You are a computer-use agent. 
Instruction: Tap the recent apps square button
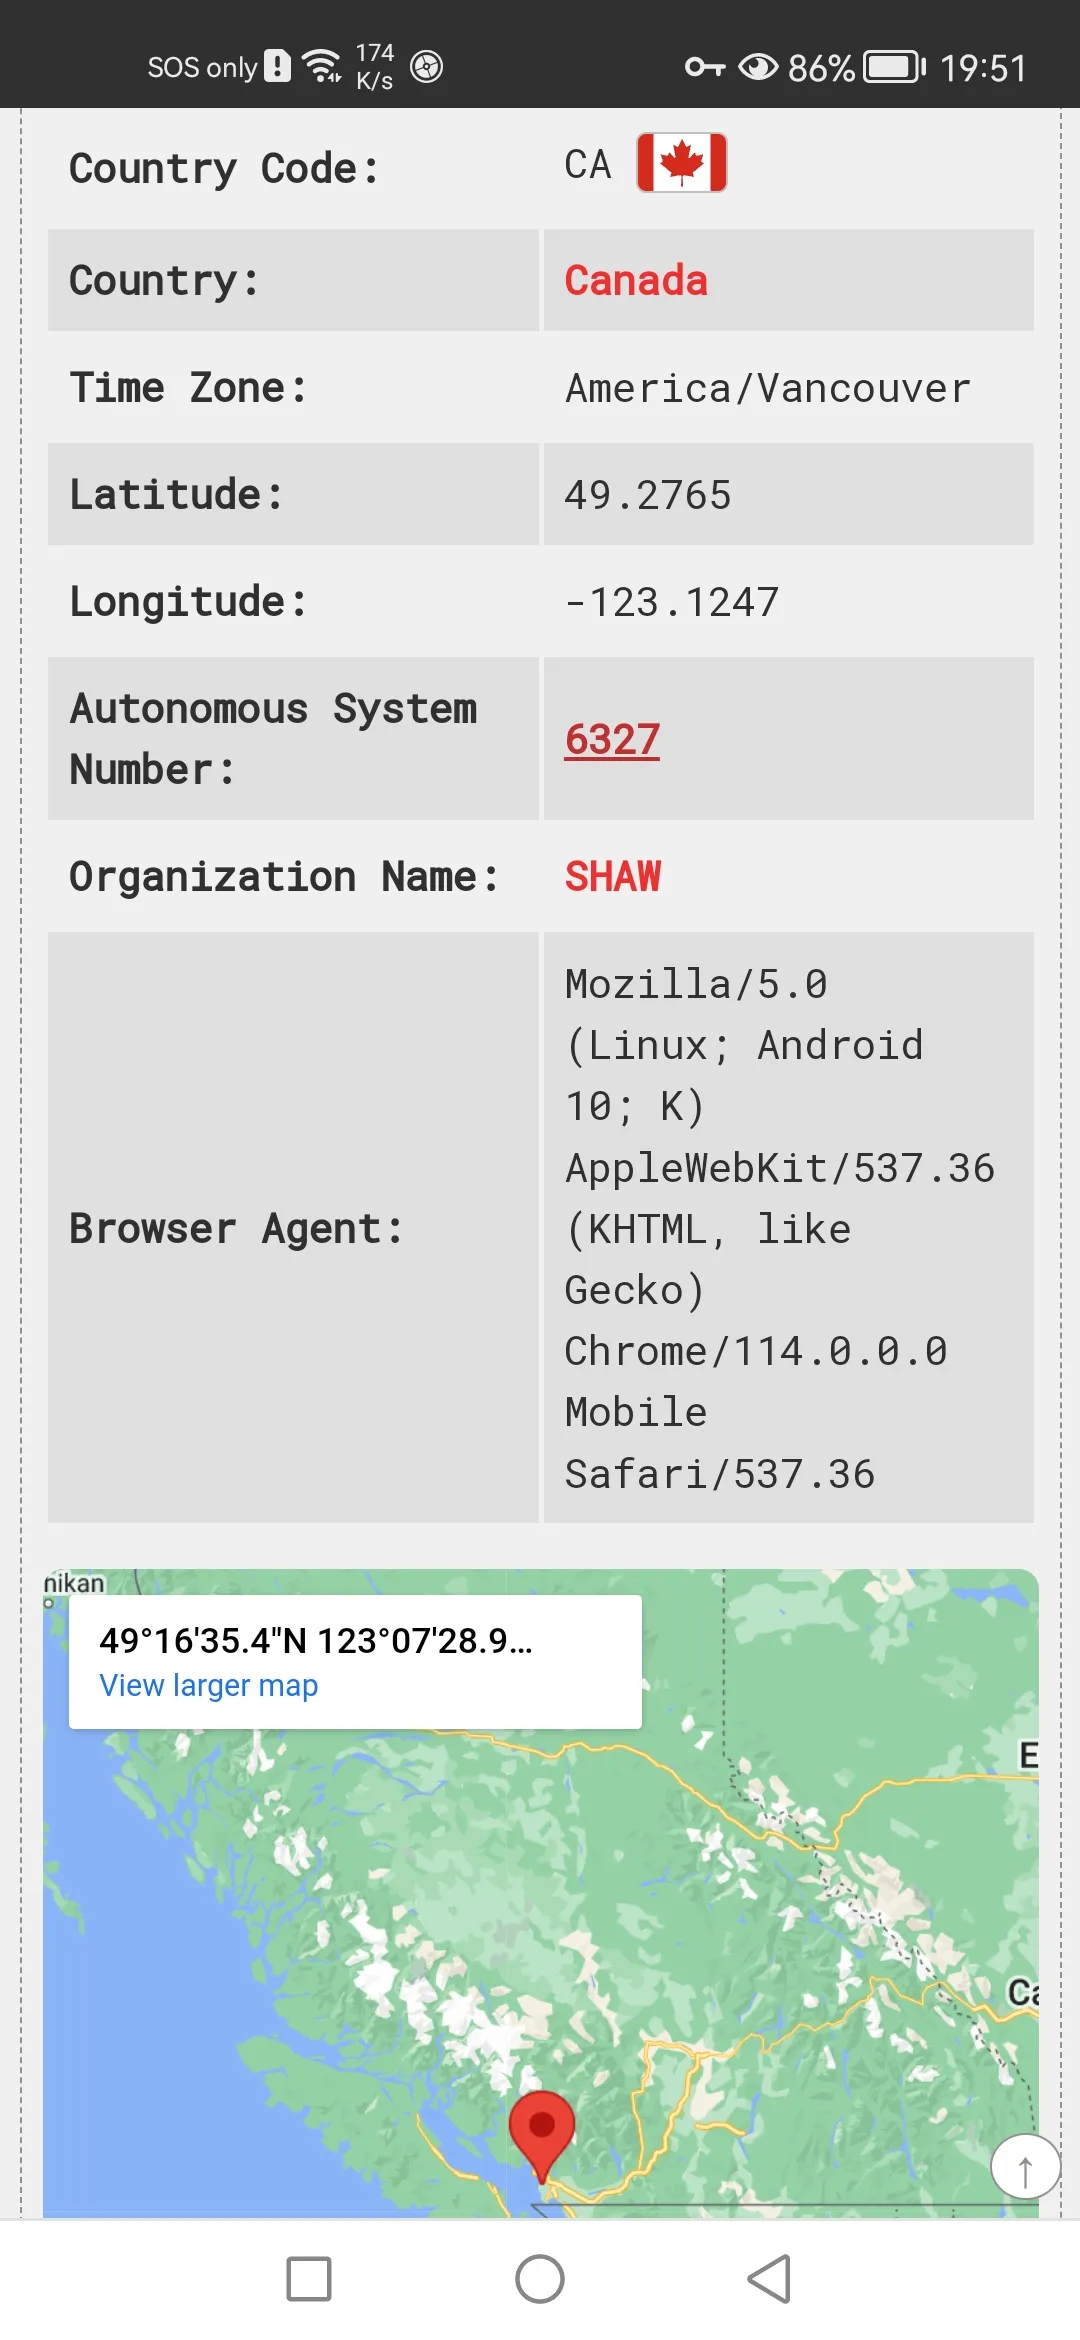(x=309, y=2280)
